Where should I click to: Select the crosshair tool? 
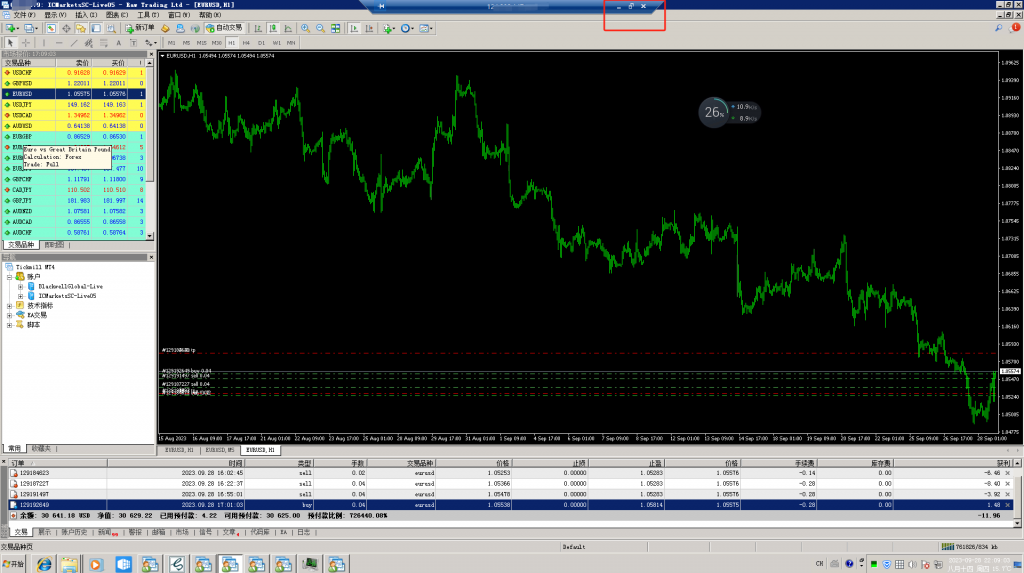tap(25, 42)
